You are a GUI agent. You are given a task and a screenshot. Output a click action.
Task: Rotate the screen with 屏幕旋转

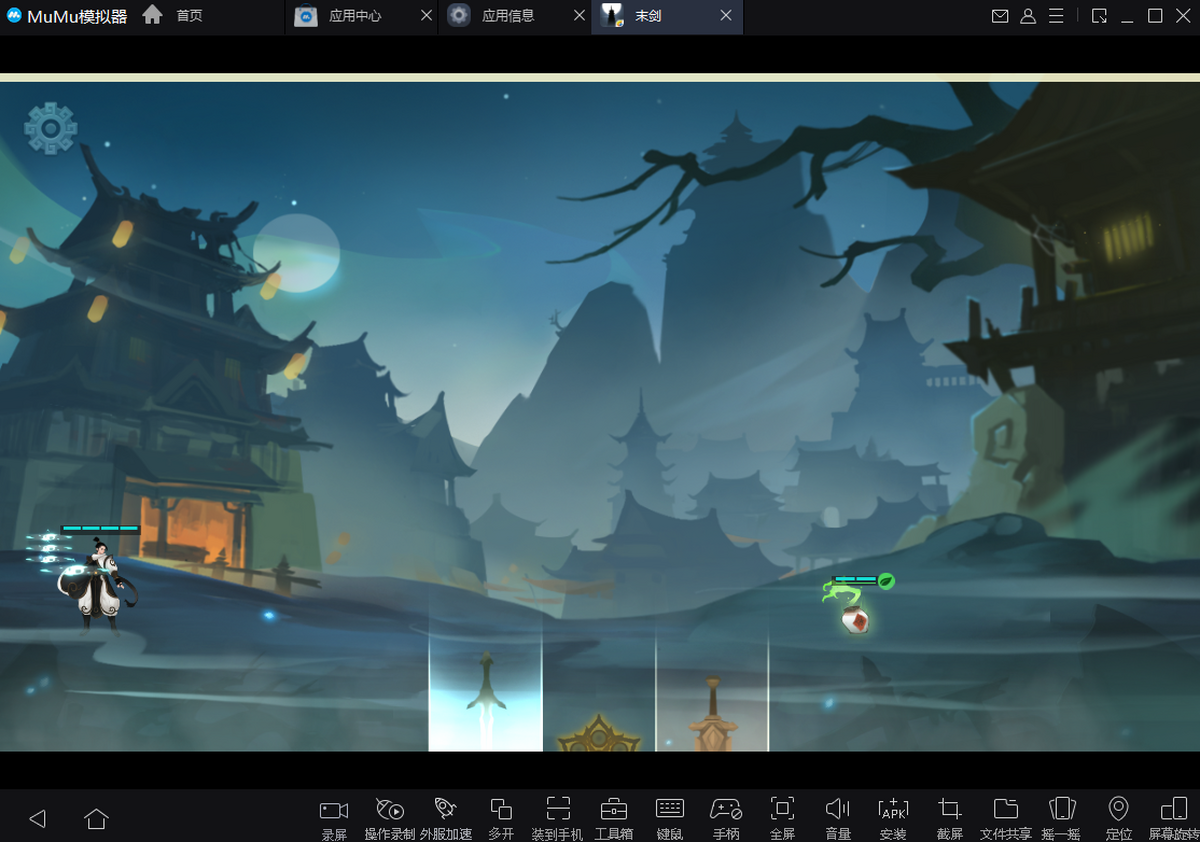1174,819
